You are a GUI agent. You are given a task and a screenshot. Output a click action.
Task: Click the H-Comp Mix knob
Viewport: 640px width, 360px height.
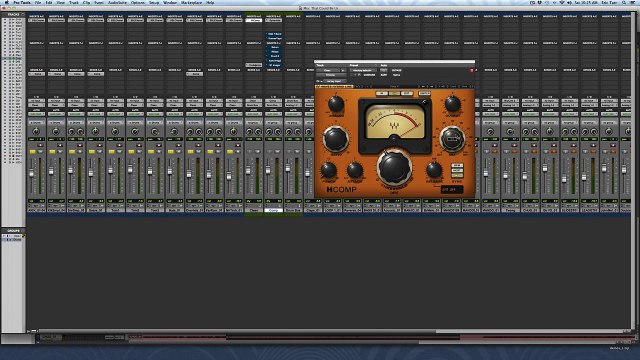coord(452,138)
